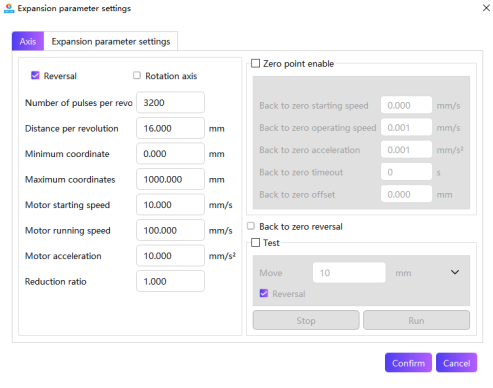Click the Move label in Test section
This screenshot has width=493, height=388.
click(271, 273)
